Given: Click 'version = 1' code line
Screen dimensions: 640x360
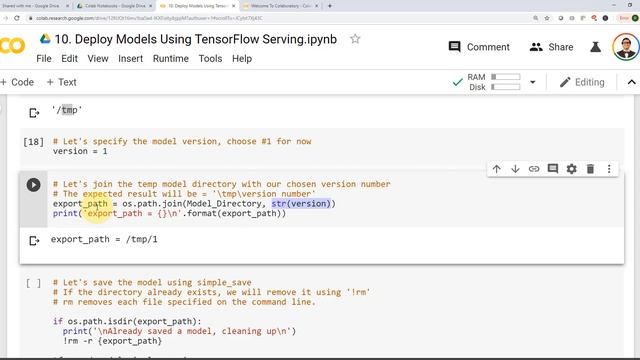Looking at the screenshot, I should [80, 151].
